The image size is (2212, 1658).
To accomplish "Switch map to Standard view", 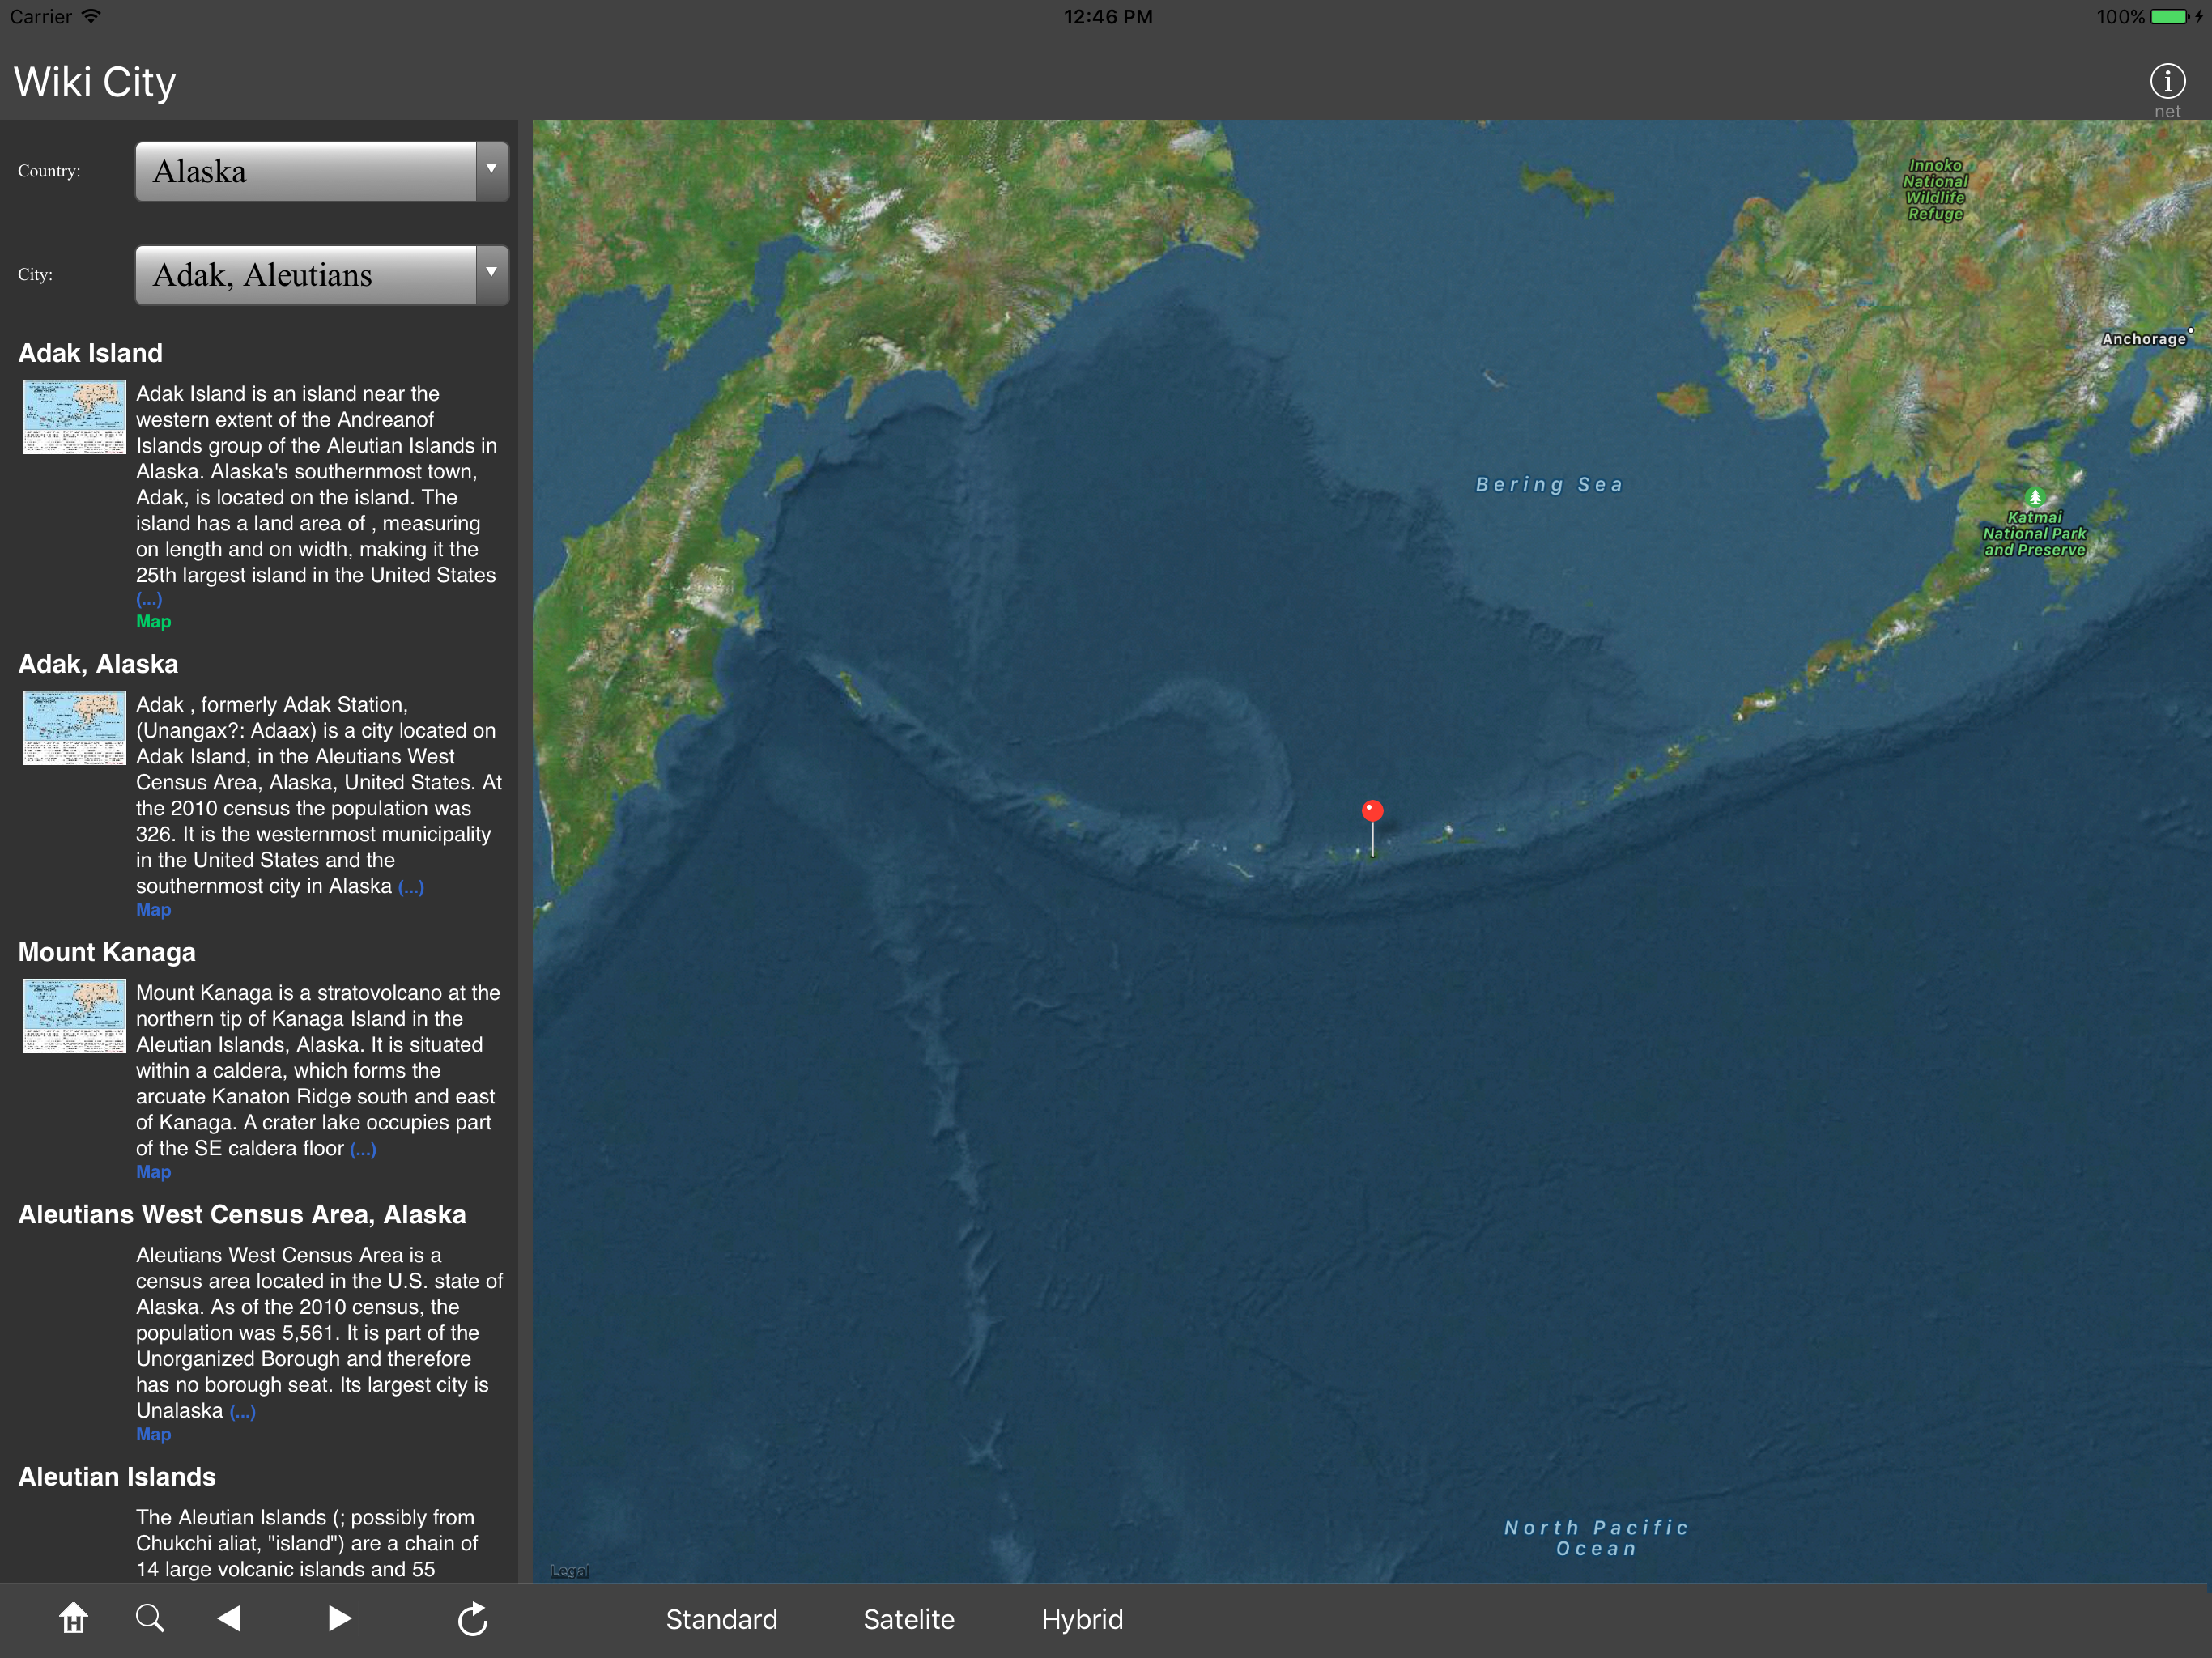I will click(721, 1619).
